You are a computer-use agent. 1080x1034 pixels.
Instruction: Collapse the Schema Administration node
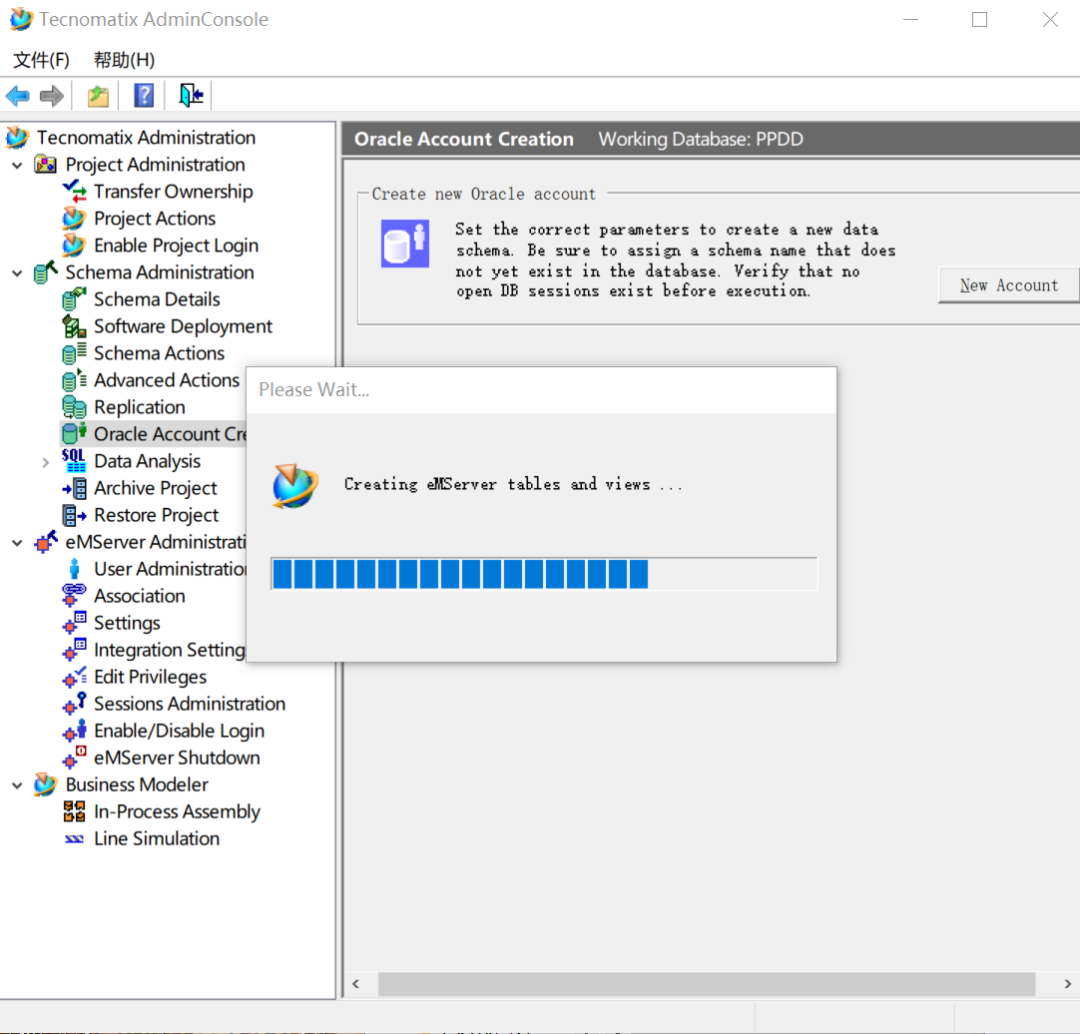point(17,273)
